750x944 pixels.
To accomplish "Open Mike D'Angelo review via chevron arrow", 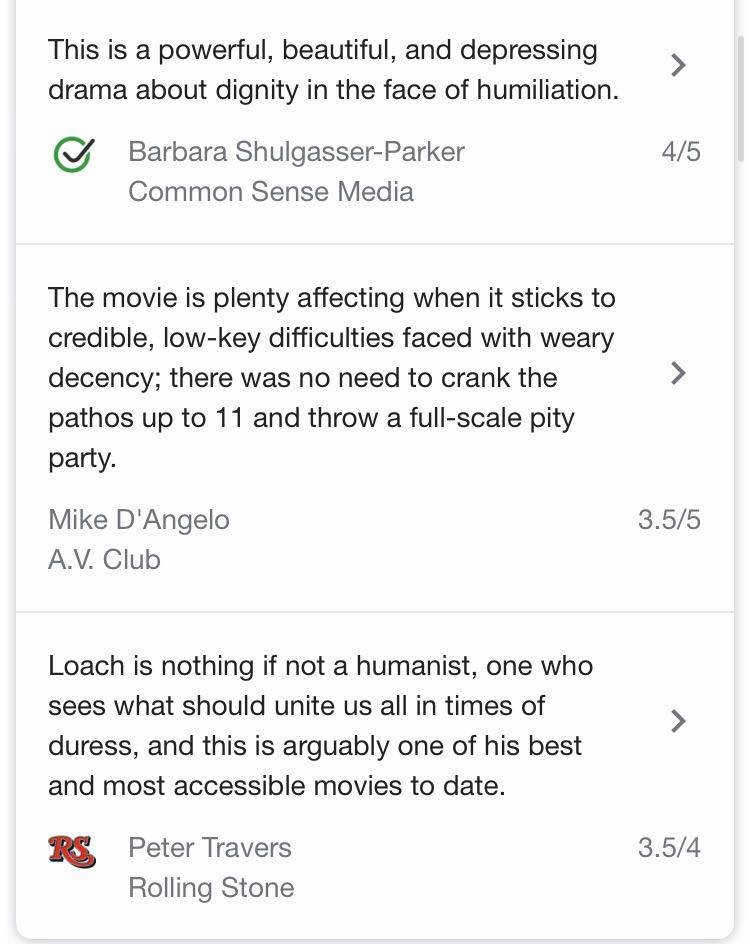I will click(678, 373).
